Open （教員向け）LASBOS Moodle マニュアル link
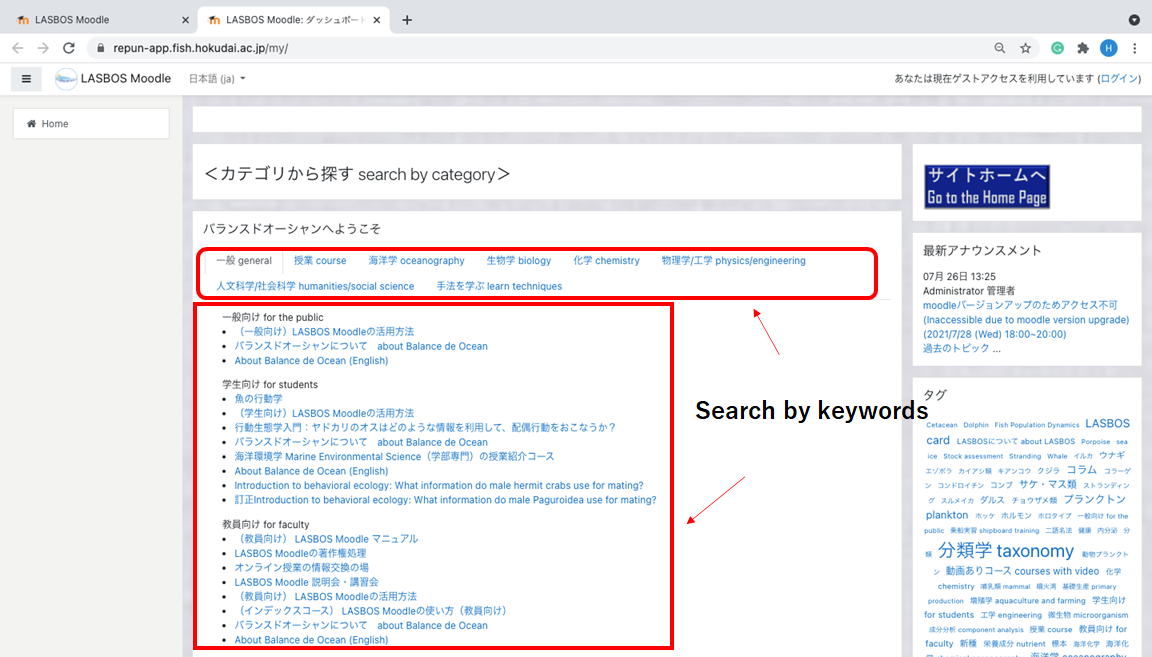This screenshot has height=657, width=1152. pos(326,539)
